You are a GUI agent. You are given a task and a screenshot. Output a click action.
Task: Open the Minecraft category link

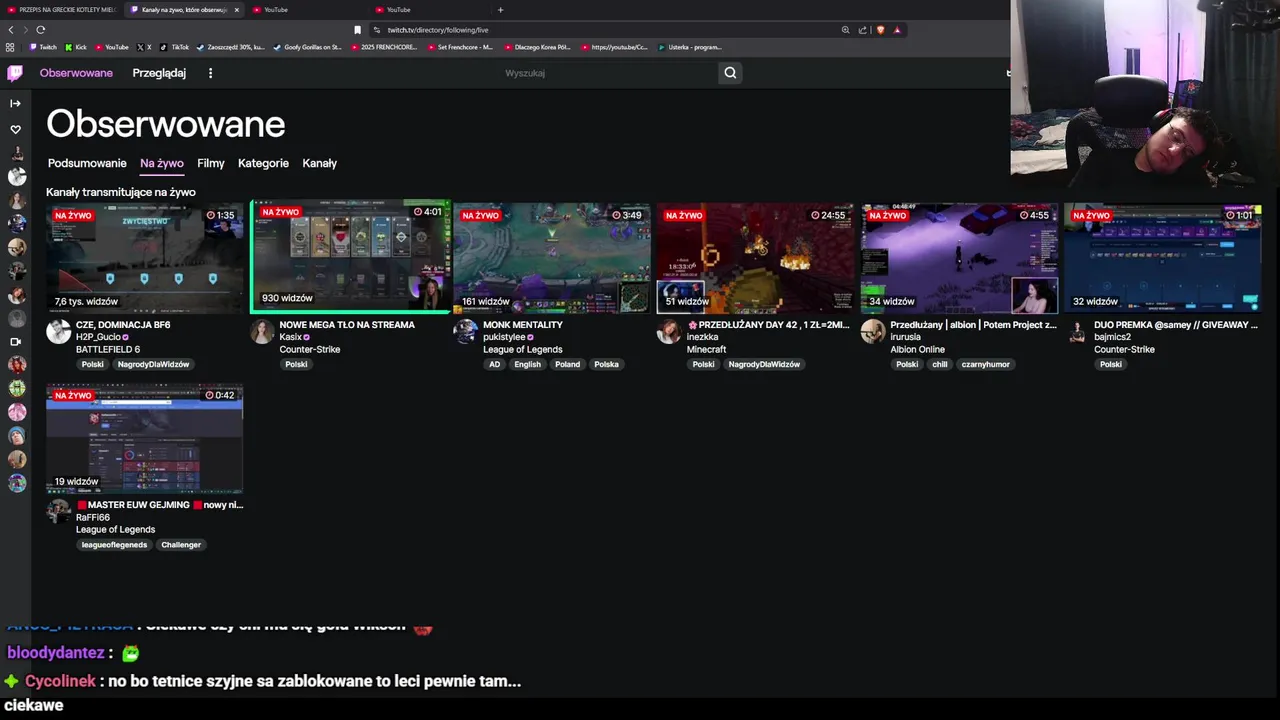[706, 350]
